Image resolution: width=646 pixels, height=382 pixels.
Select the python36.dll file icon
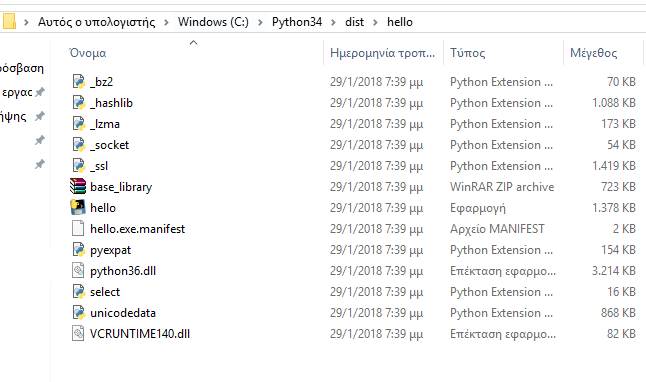click(78, 270)
